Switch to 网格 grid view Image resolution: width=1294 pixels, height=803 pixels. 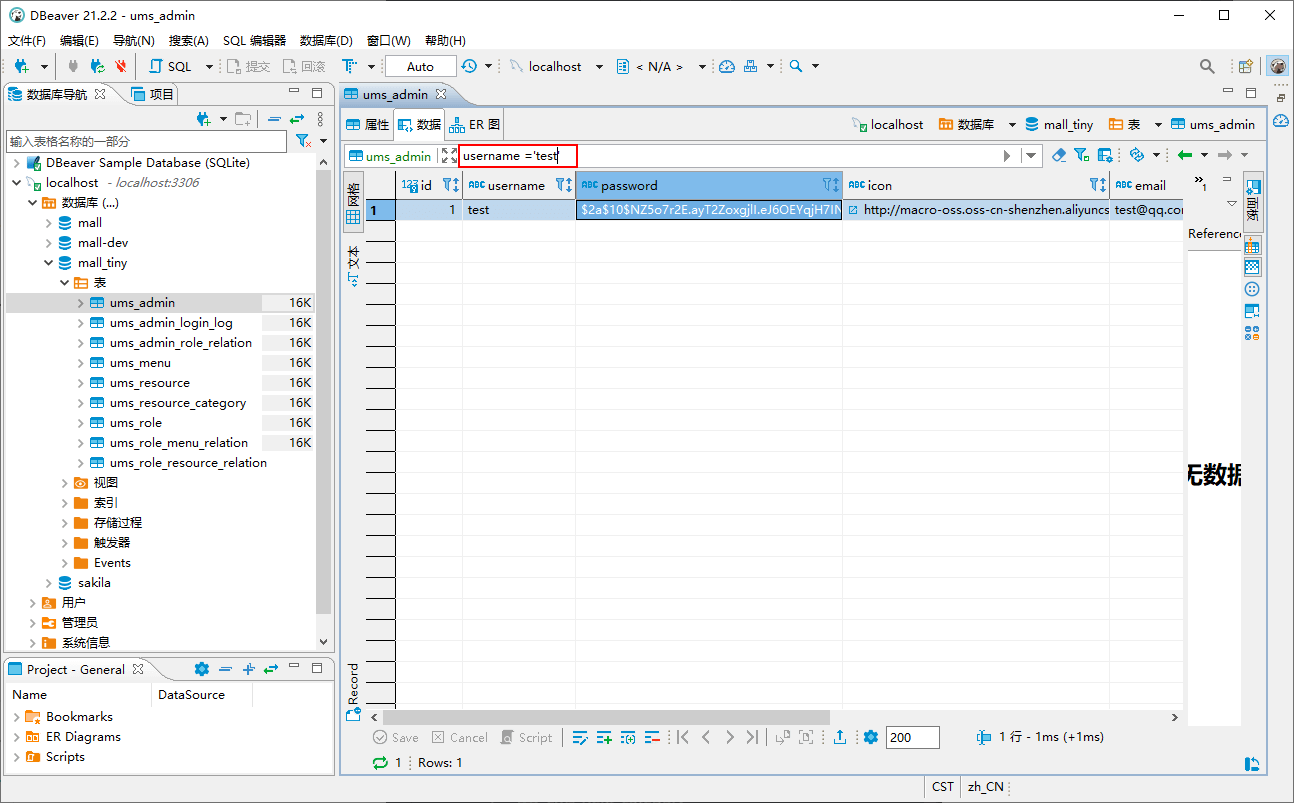tap(353, 203)
